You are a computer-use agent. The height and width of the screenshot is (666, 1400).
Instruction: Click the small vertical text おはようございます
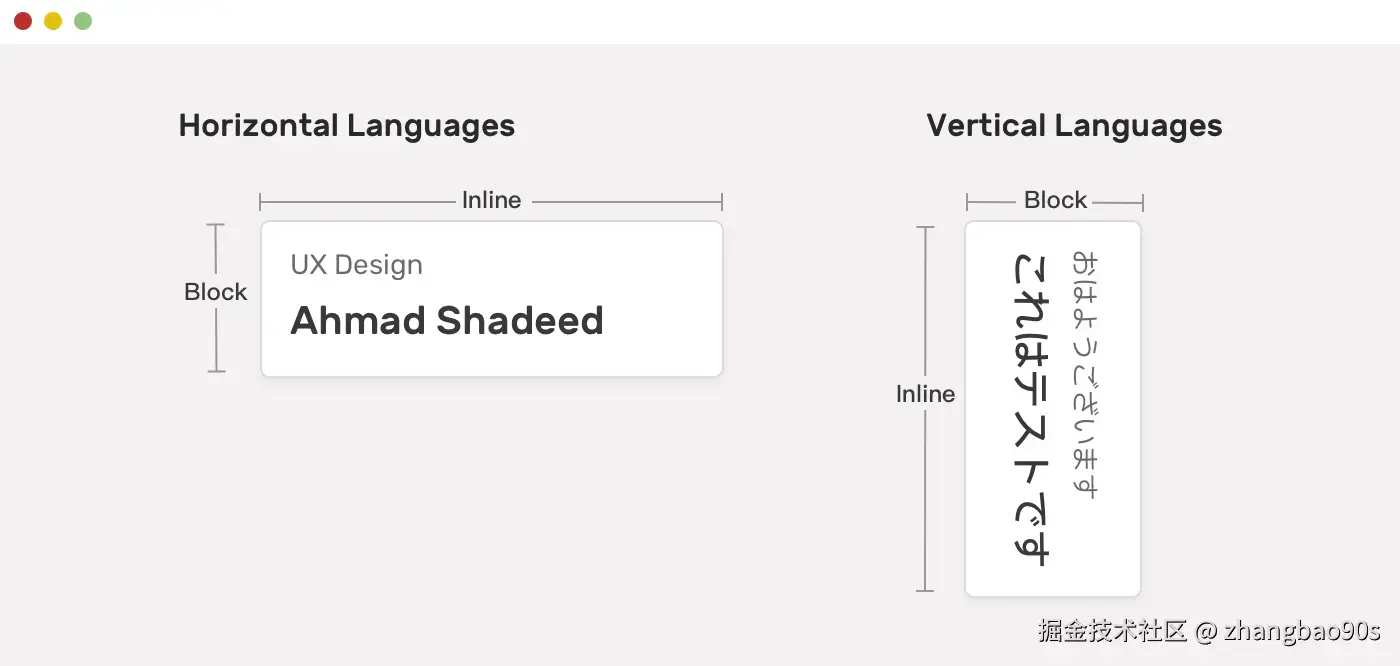tap(1084, 374)
